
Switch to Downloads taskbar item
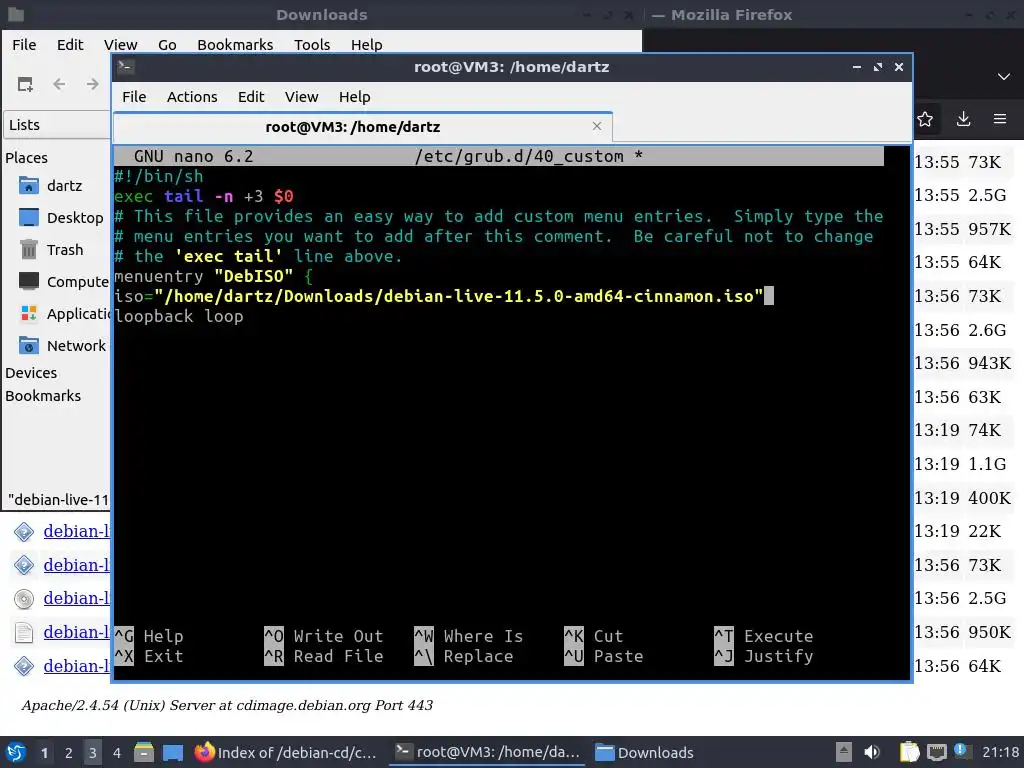645,752
